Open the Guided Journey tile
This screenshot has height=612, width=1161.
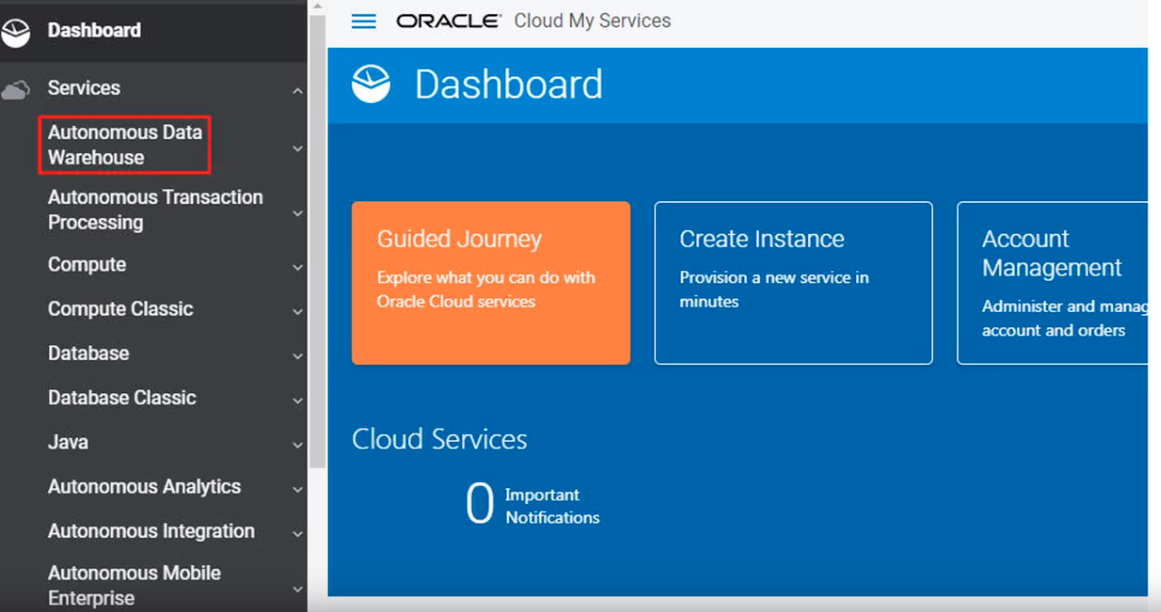[491, 283]
